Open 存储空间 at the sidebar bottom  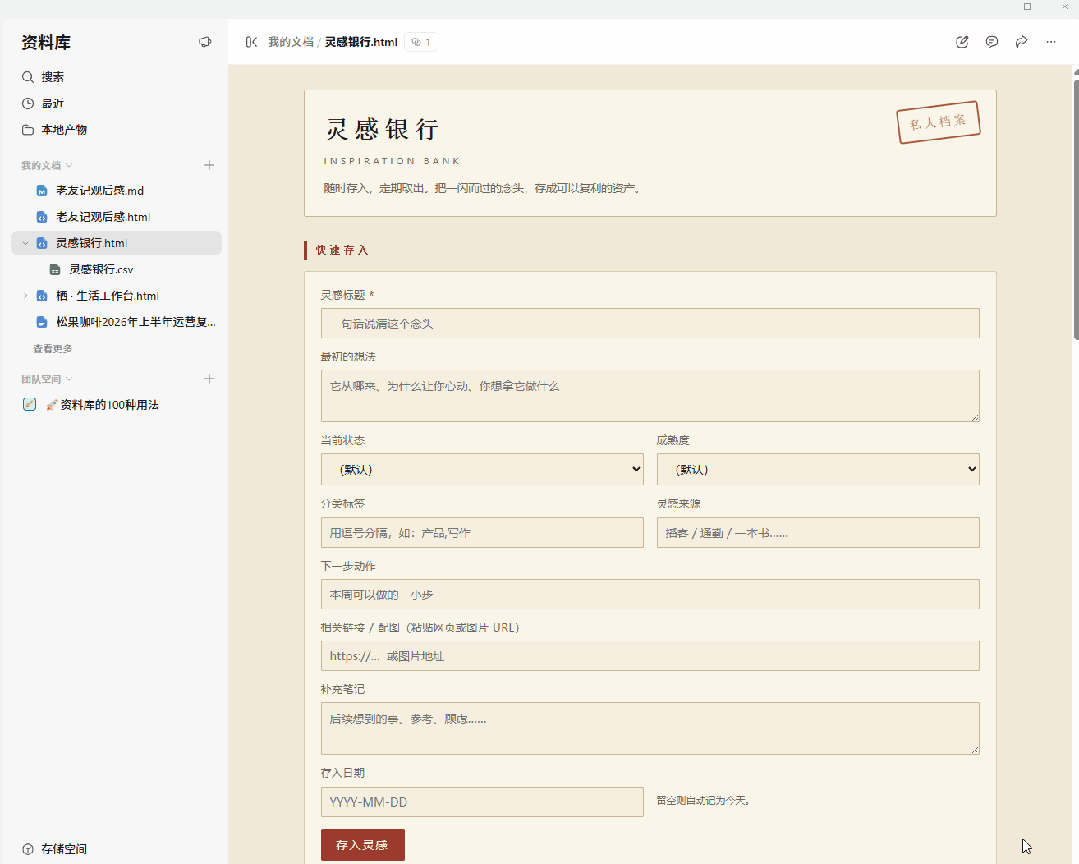(x=64, y=849)
